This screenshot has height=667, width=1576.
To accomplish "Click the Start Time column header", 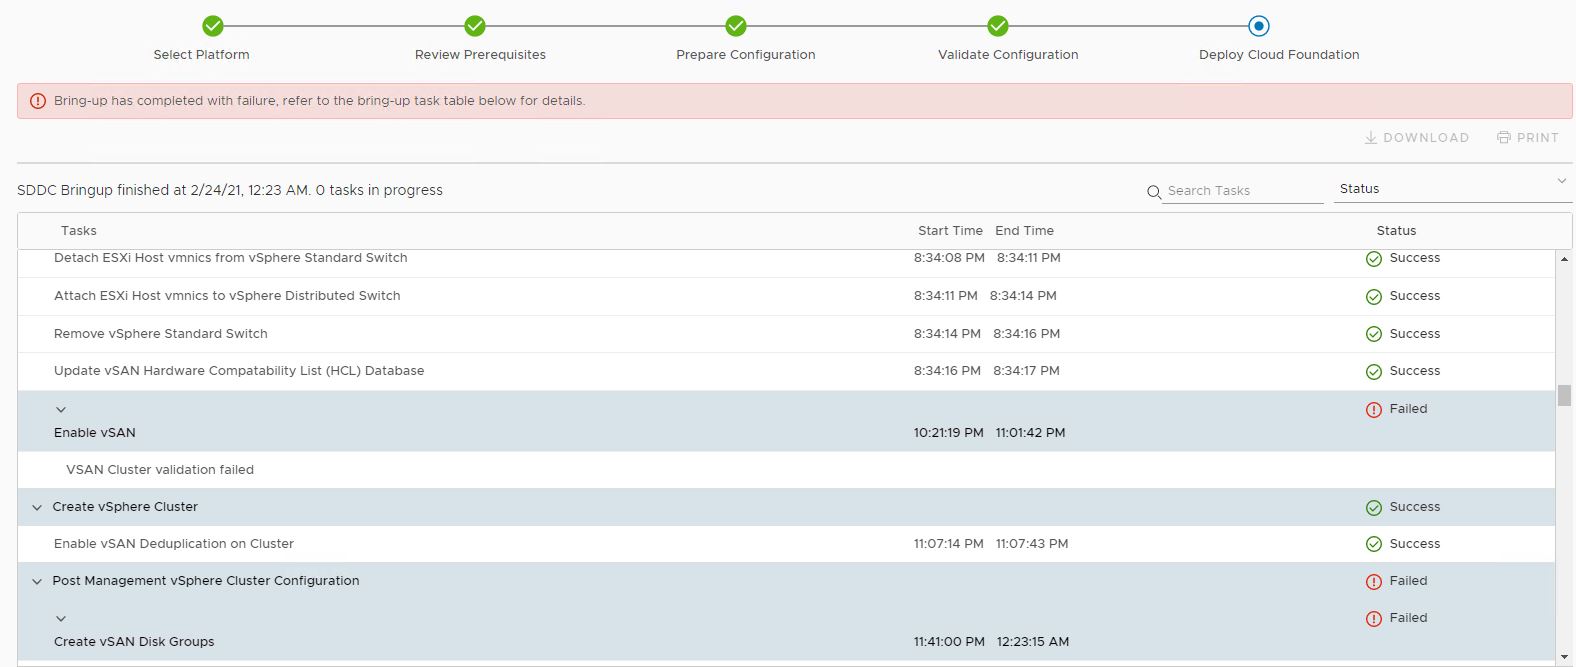I will point(950,231).
